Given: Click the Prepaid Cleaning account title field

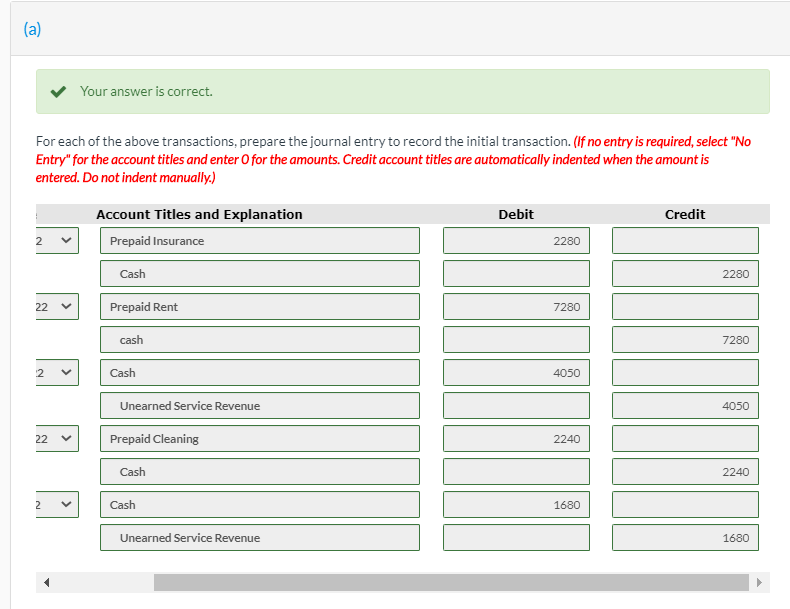Looking at the screenshot, I should 259,439.
